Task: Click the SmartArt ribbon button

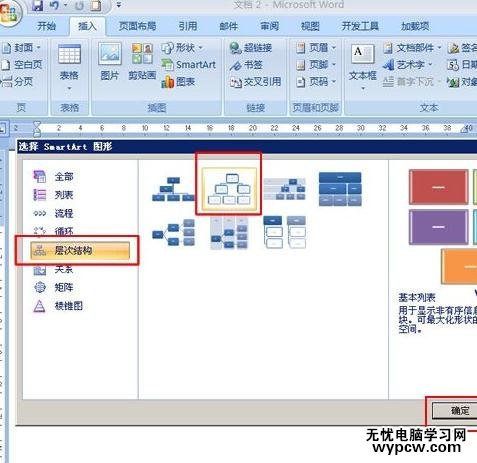Action: click(189, 65)
